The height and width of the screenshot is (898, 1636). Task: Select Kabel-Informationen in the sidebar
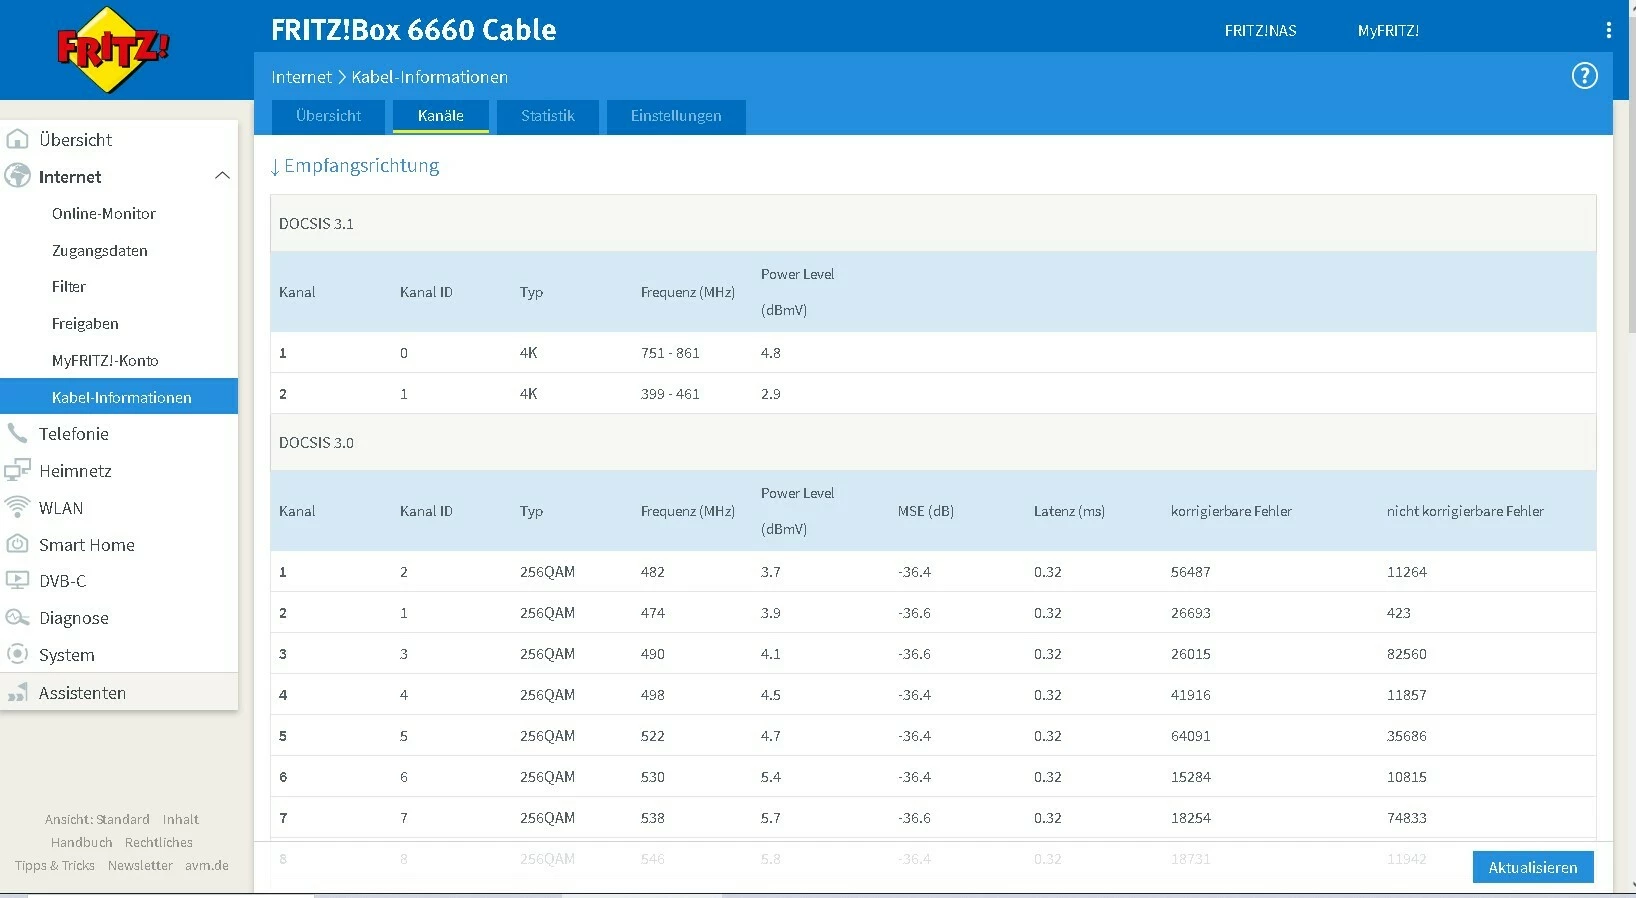(x=119, y=396)
